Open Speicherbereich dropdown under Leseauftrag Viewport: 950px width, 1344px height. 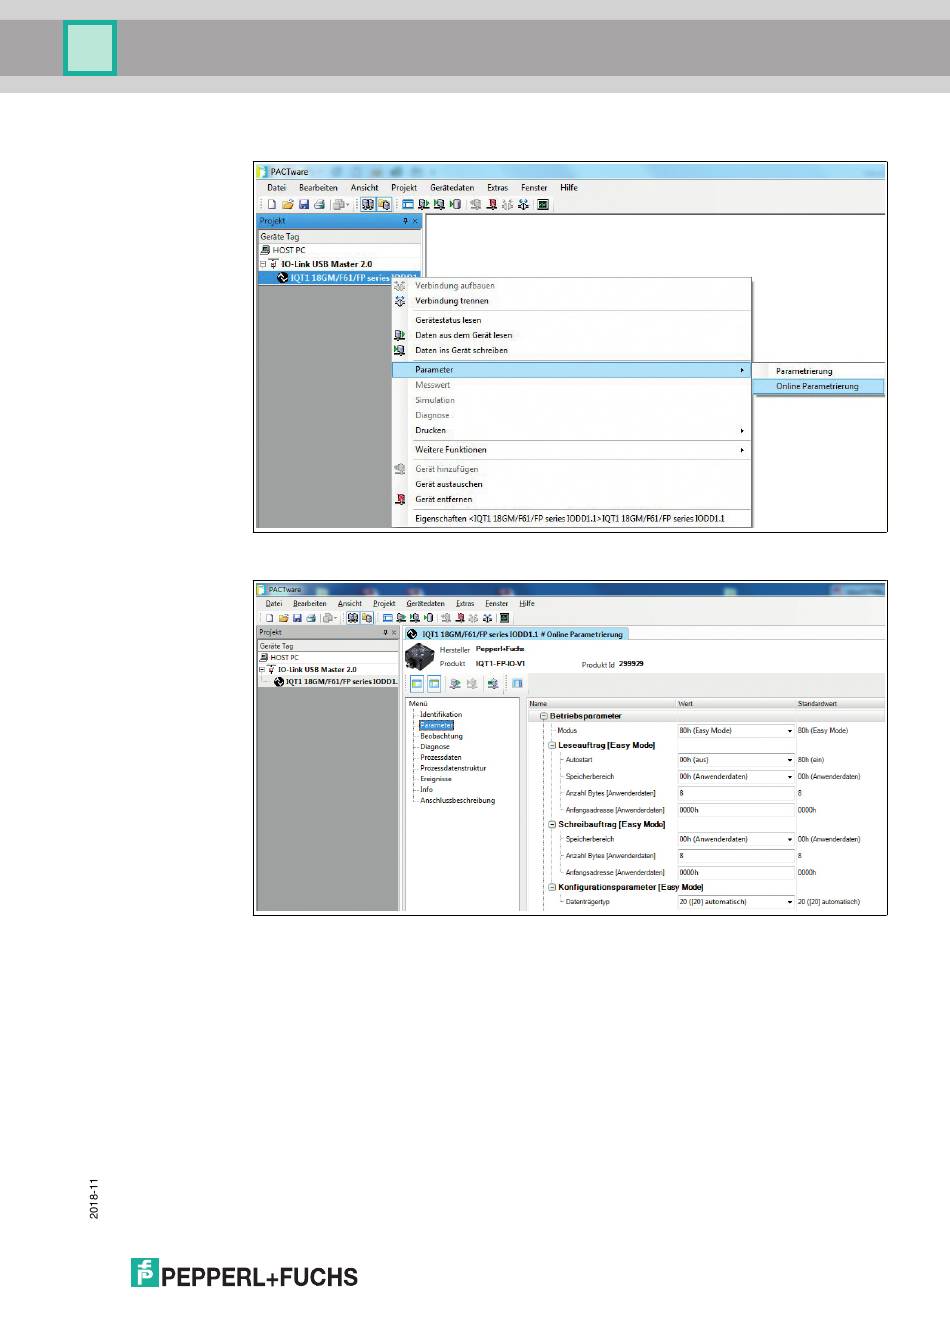(x=789, y=777)
